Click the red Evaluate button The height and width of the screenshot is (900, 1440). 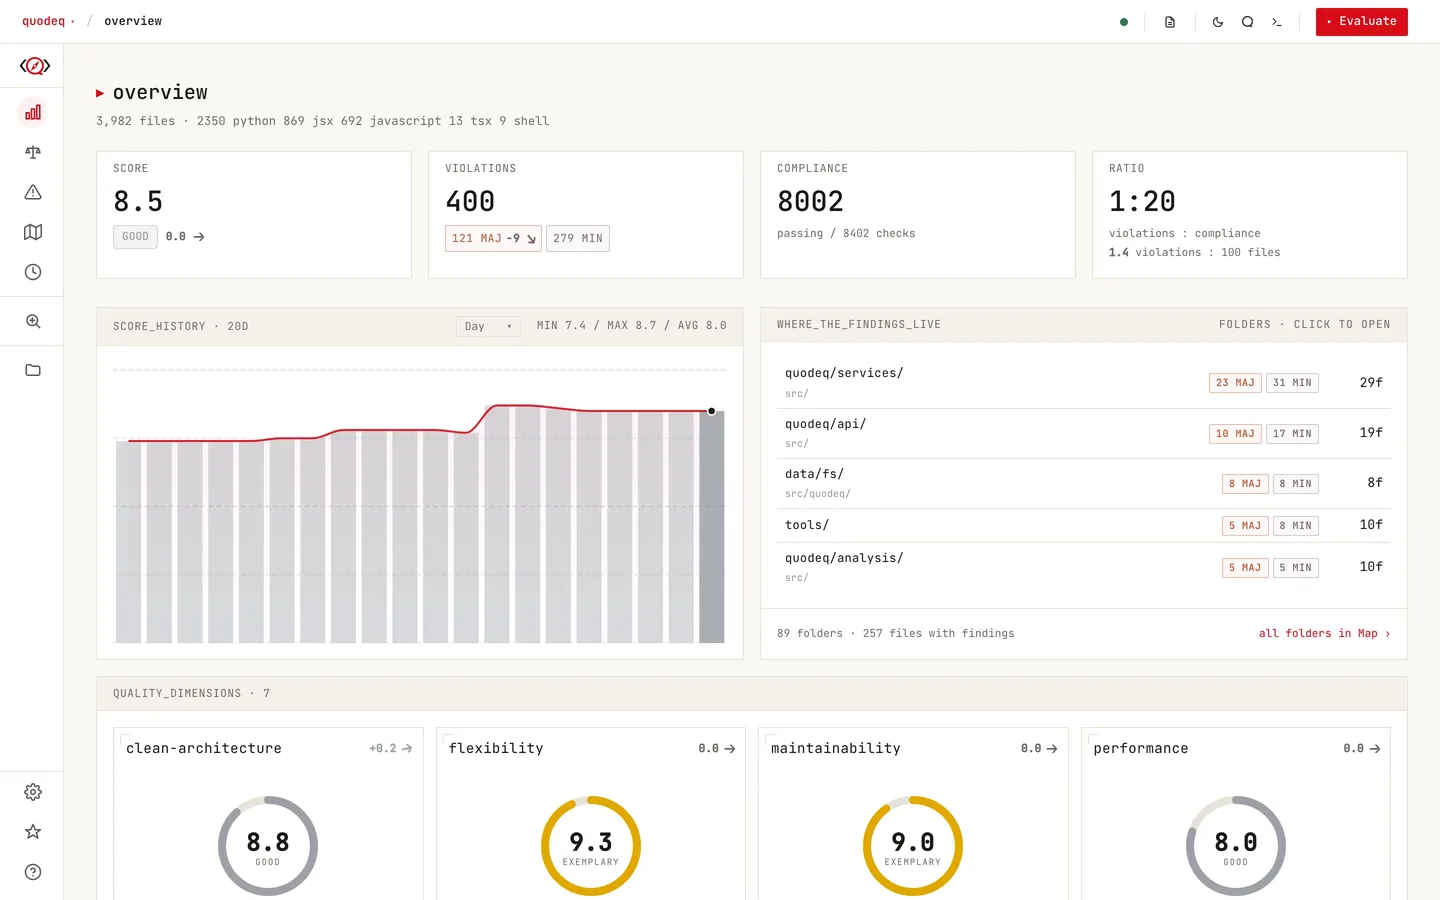pos(1361,22)
